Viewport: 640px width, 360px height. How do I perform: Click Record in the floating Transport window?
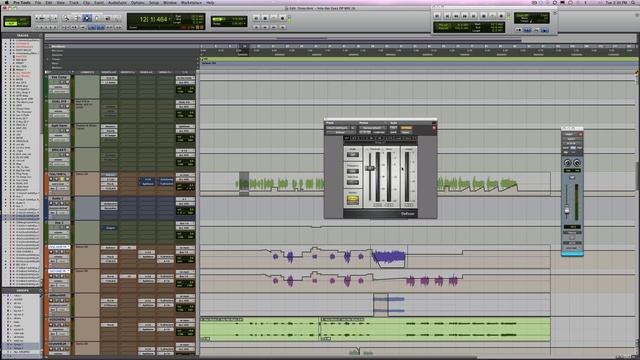click(501, 16)
